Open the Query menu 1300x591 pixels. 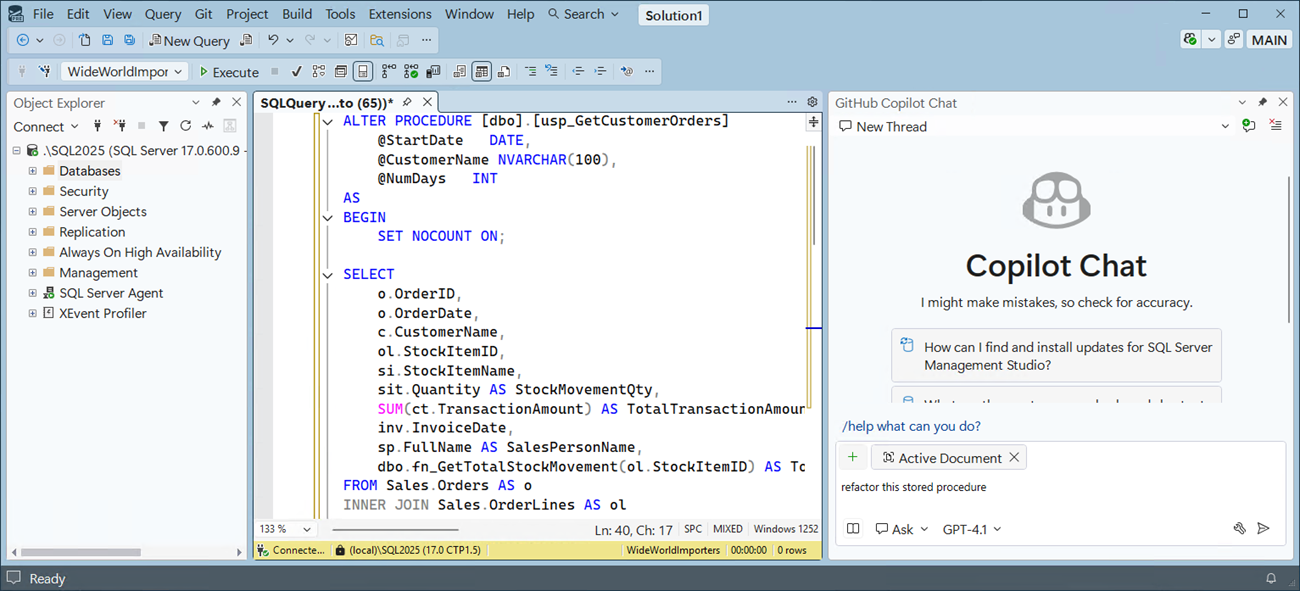point(163,14)
